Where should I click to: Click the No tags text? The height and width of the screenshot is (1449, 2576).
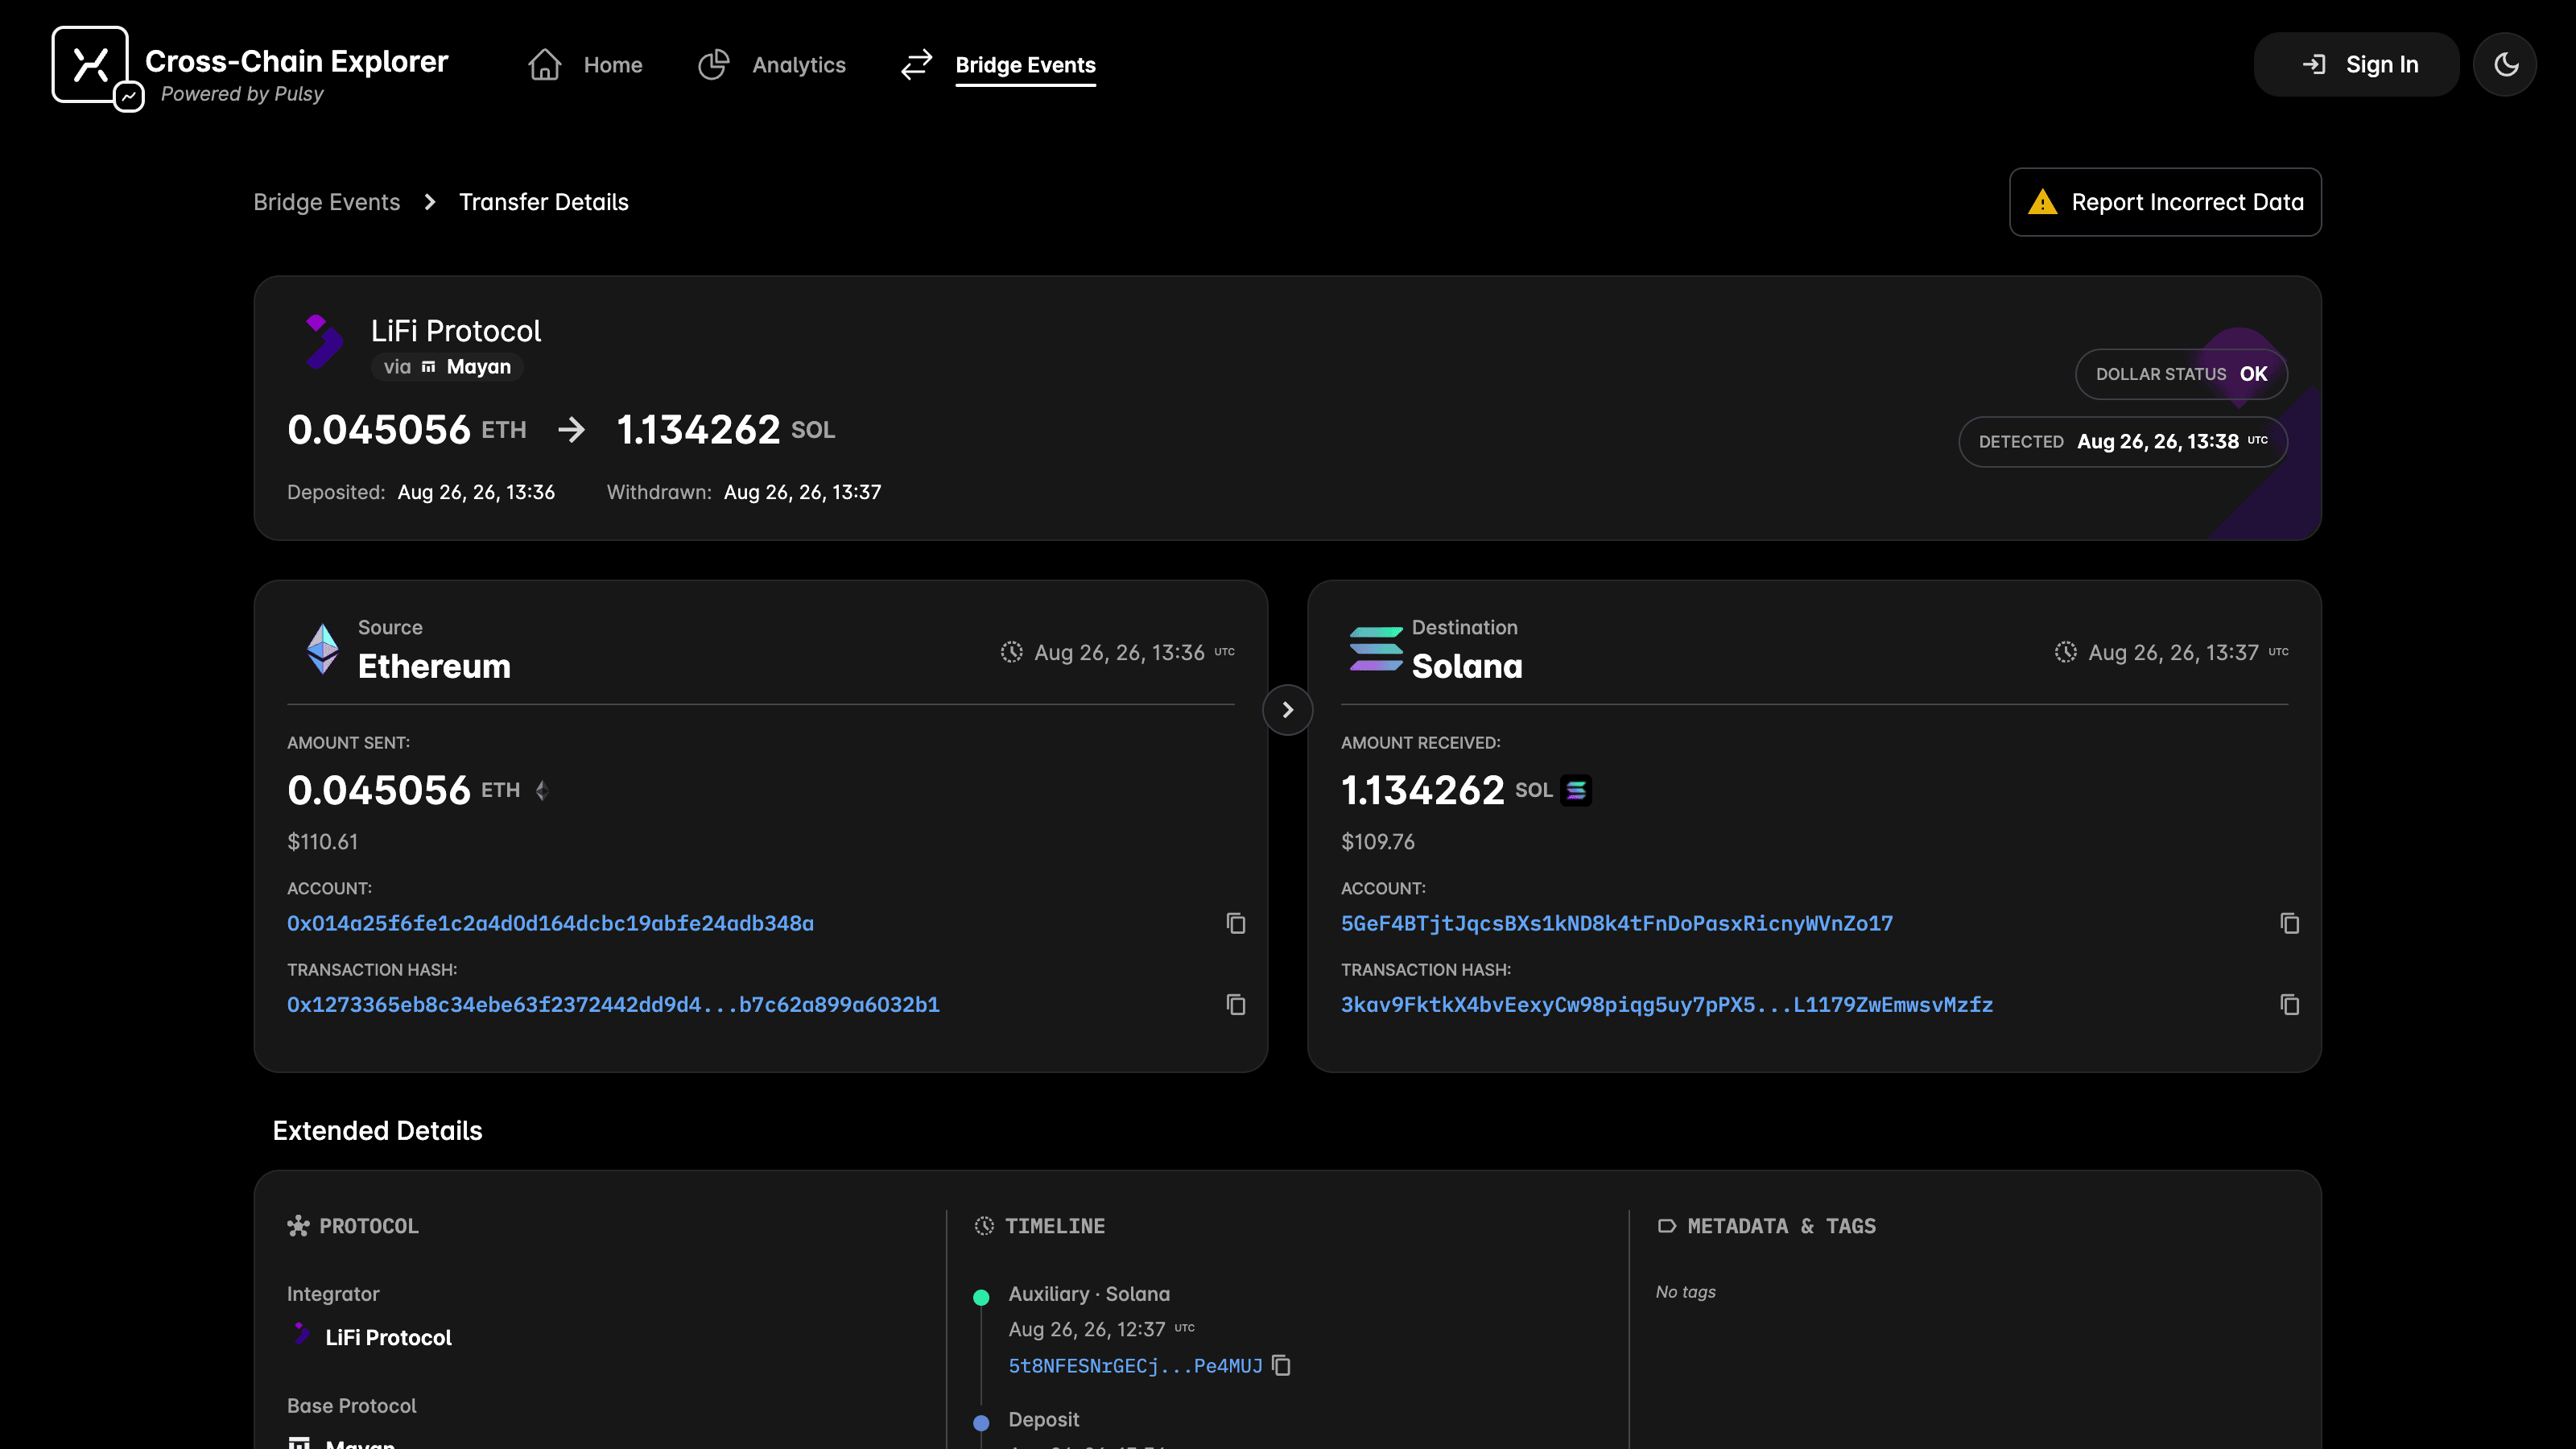tap(1685, 1292)
